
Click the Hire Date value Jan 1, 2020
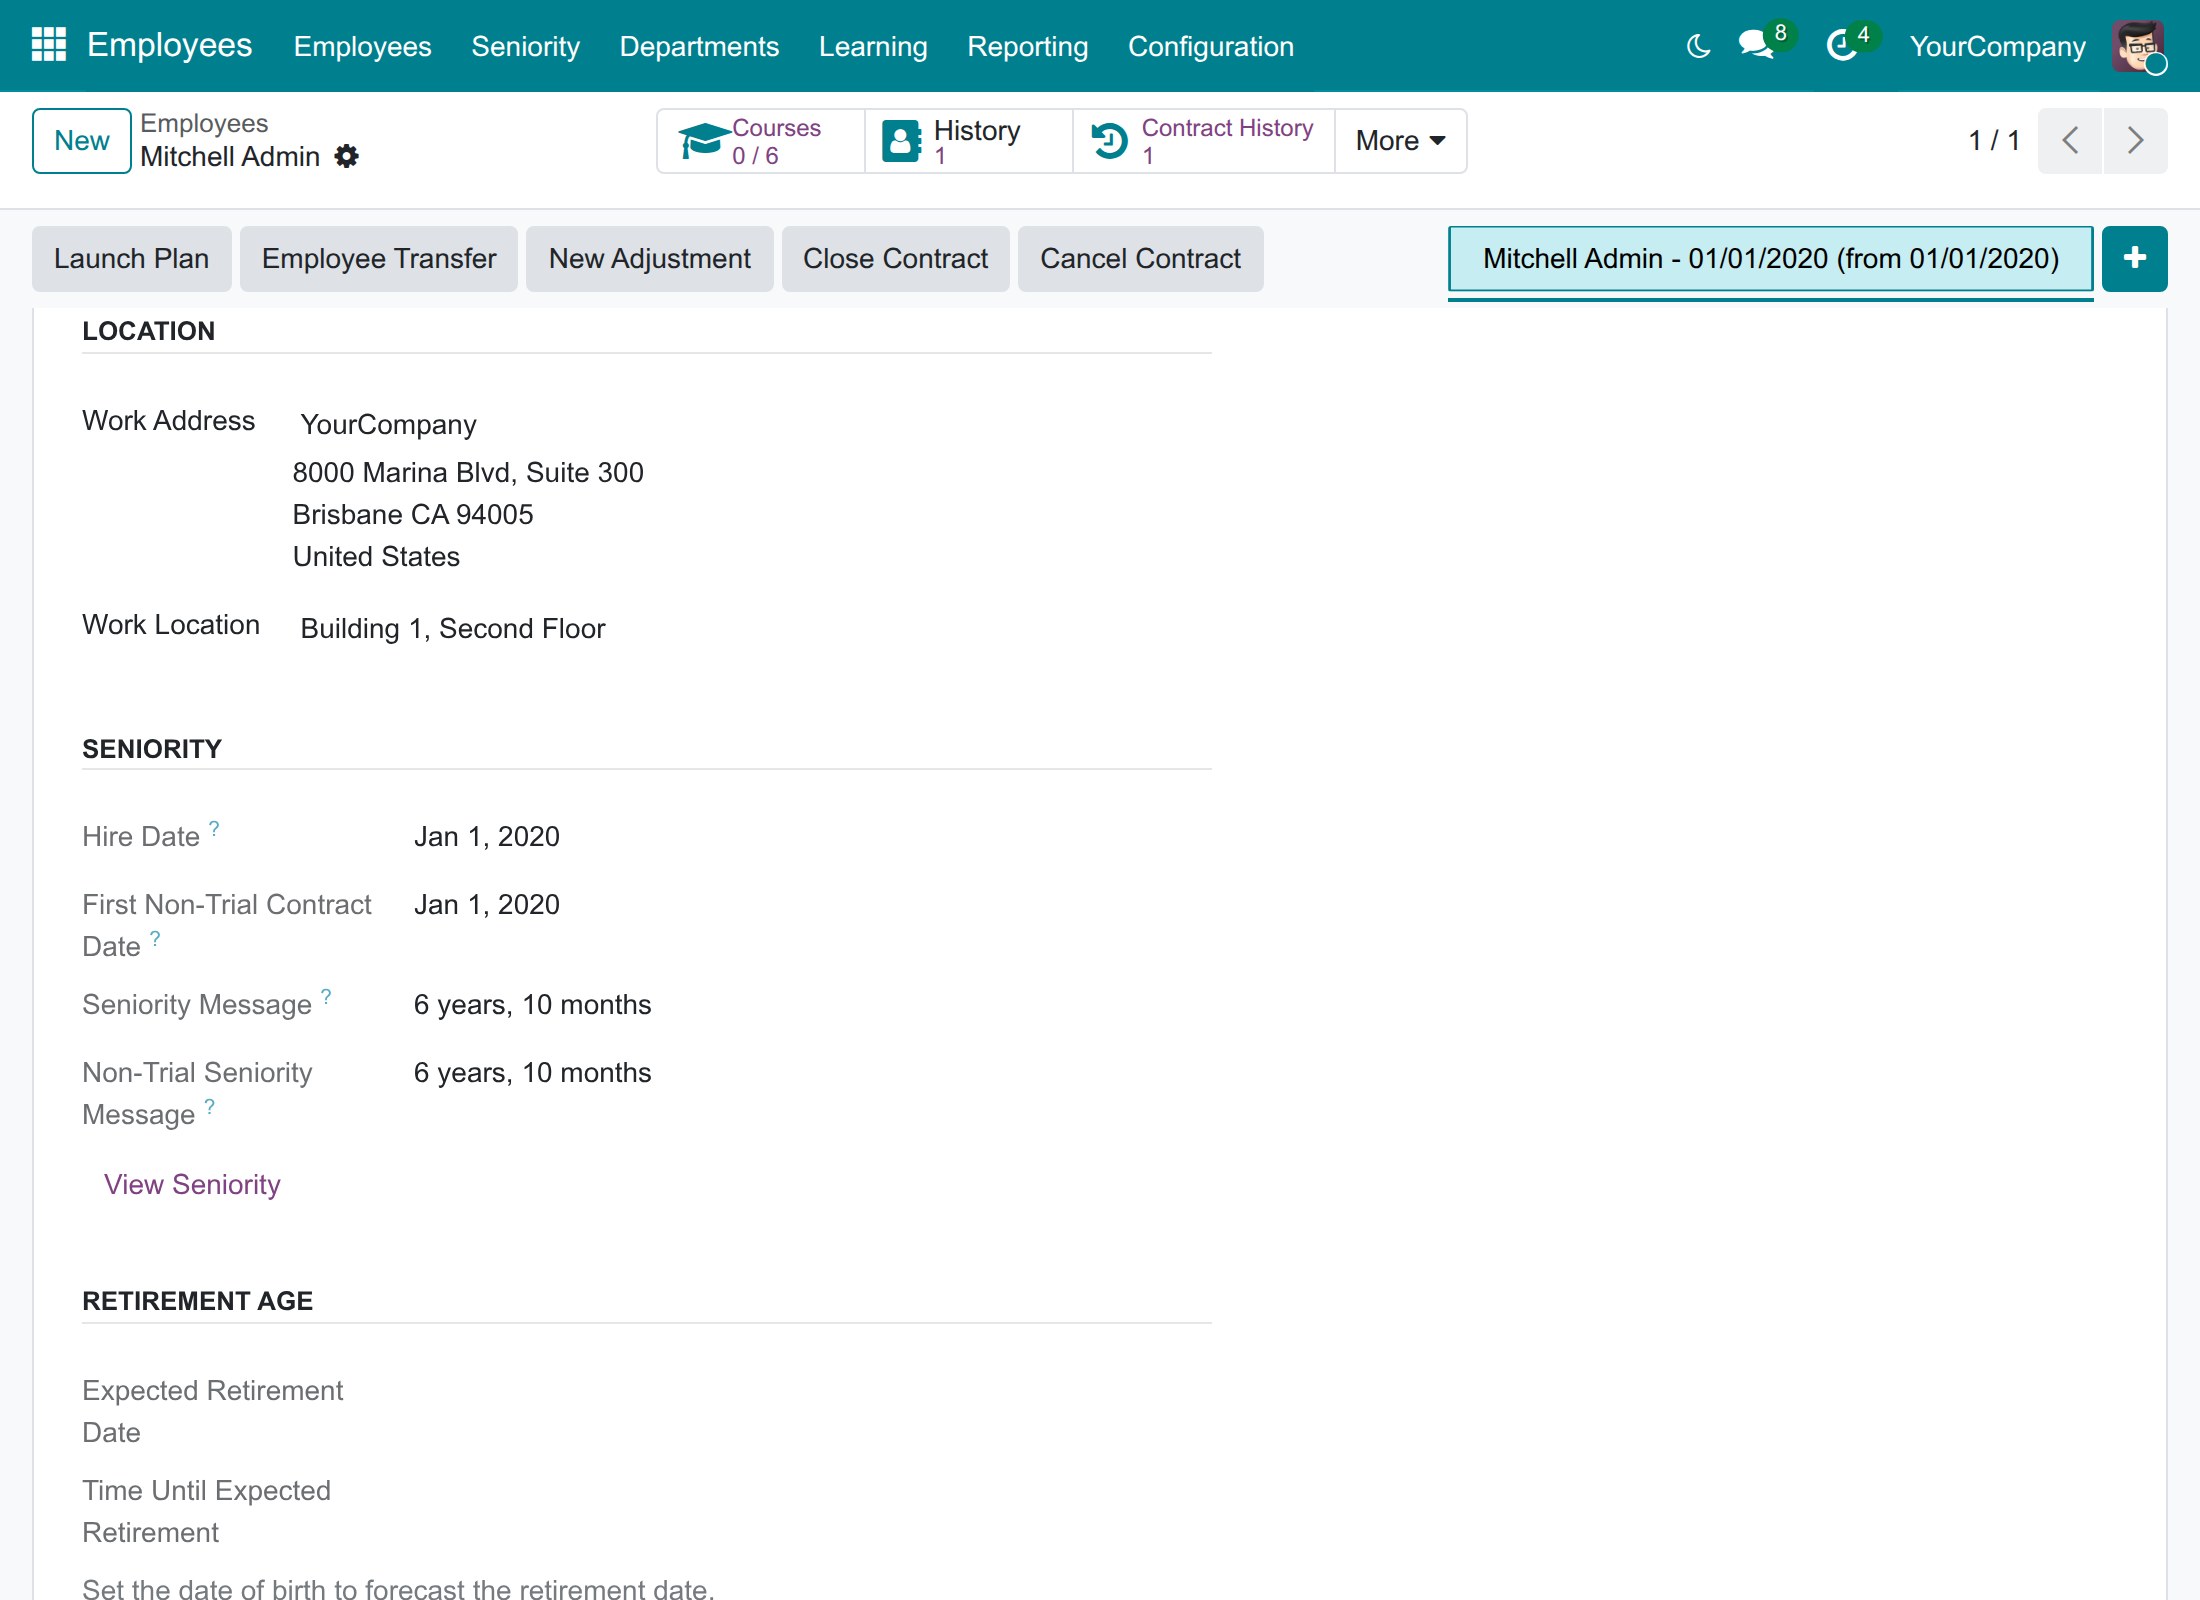[x=487, y=837]
